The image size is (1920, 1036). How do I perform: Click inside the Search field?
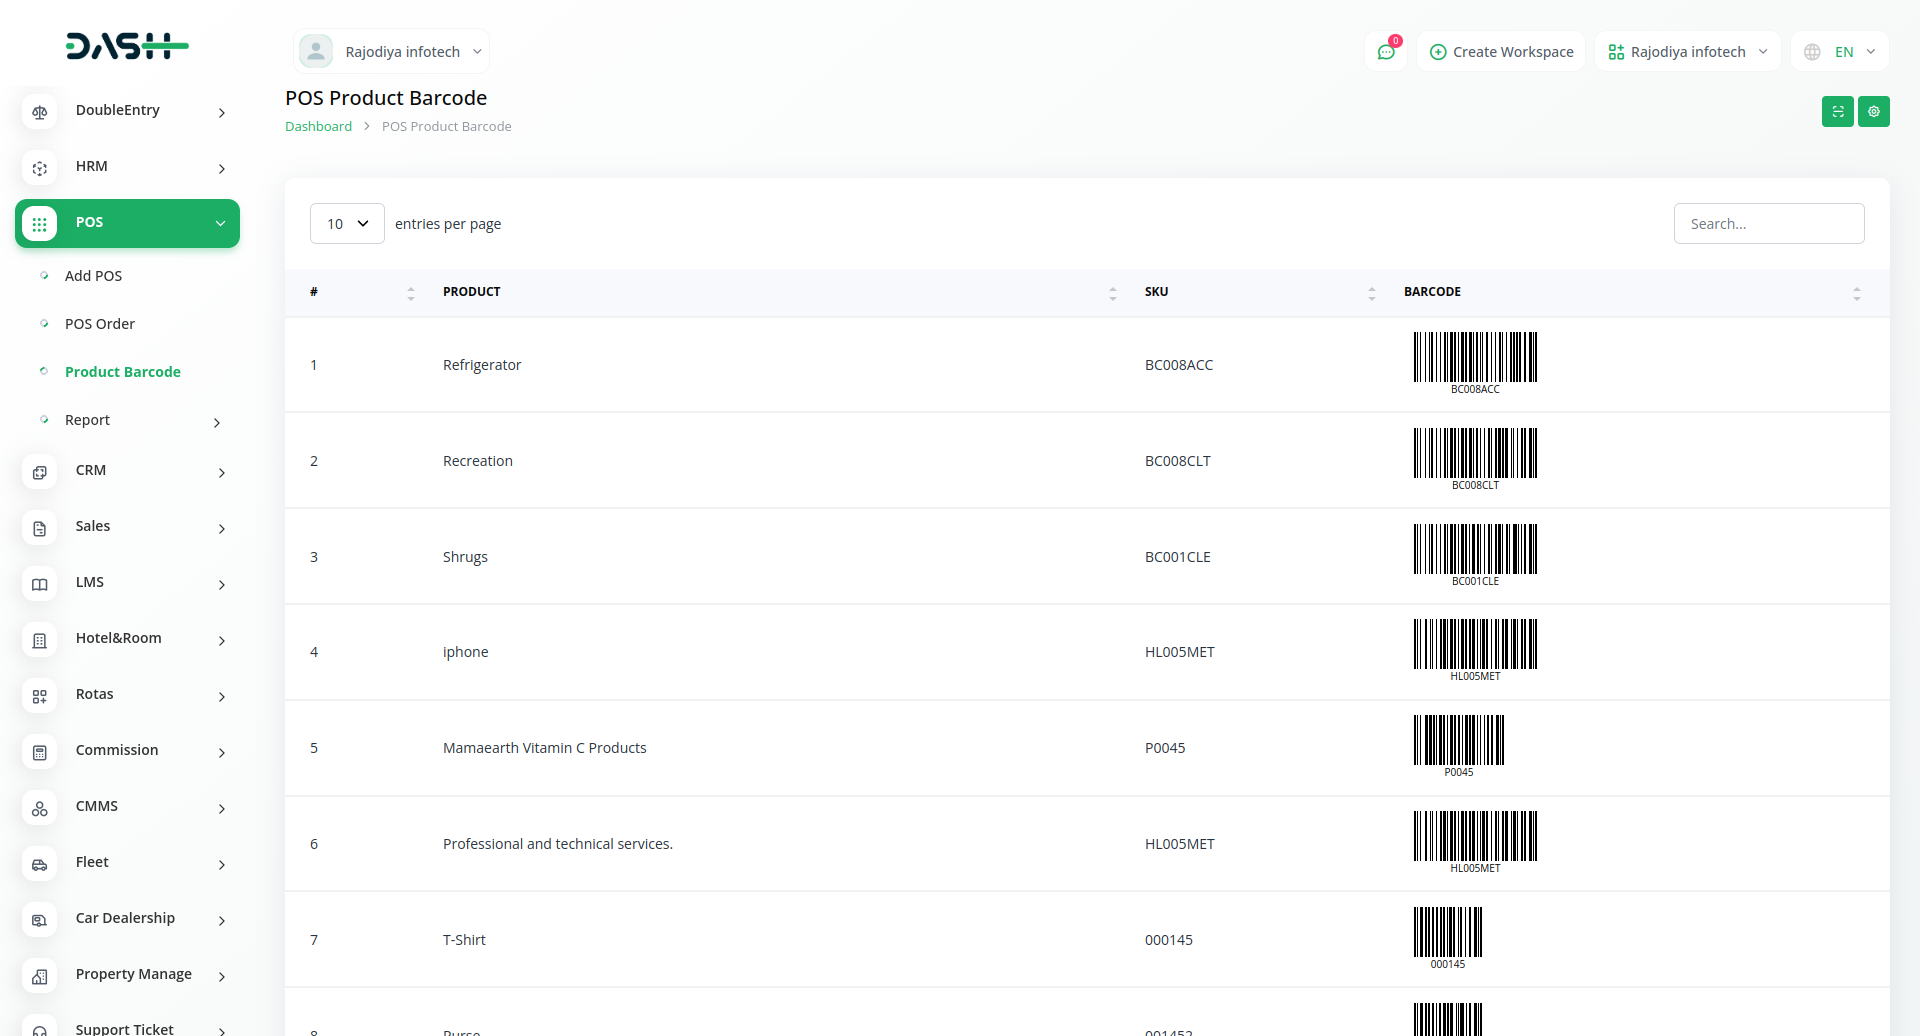pyautogui.click(x=1769, y=223)
